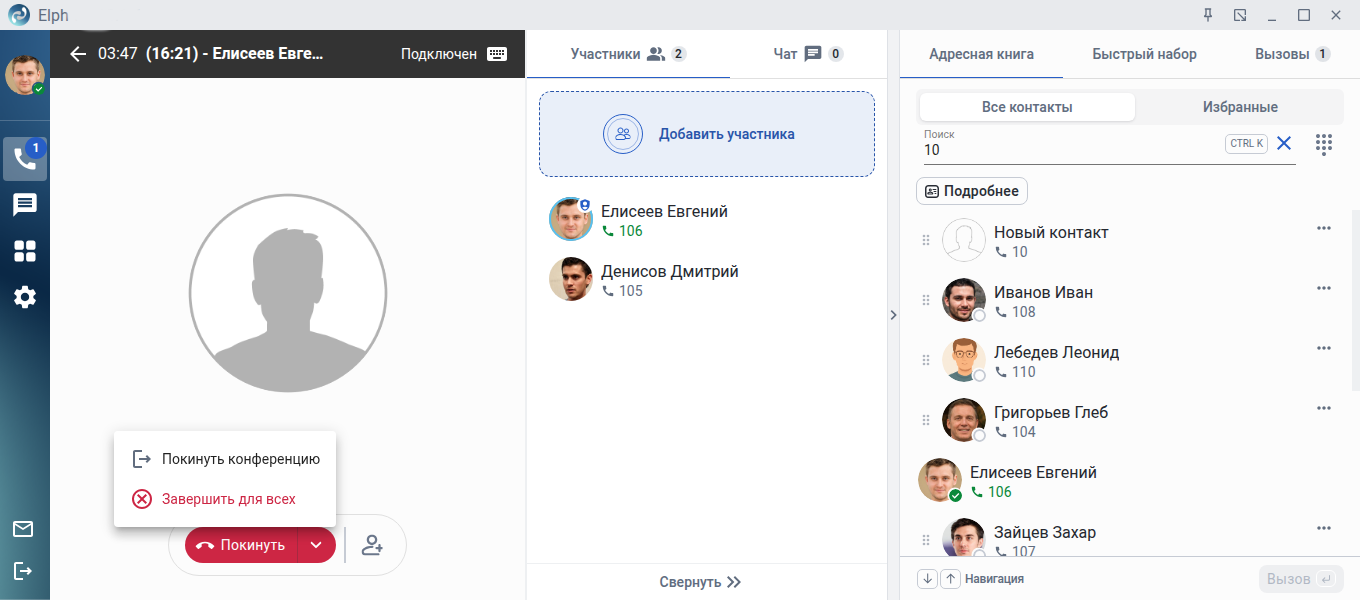Click the Поиск search input field
This screenshot has height=600, width=1360.
[x=1070, y=150]
